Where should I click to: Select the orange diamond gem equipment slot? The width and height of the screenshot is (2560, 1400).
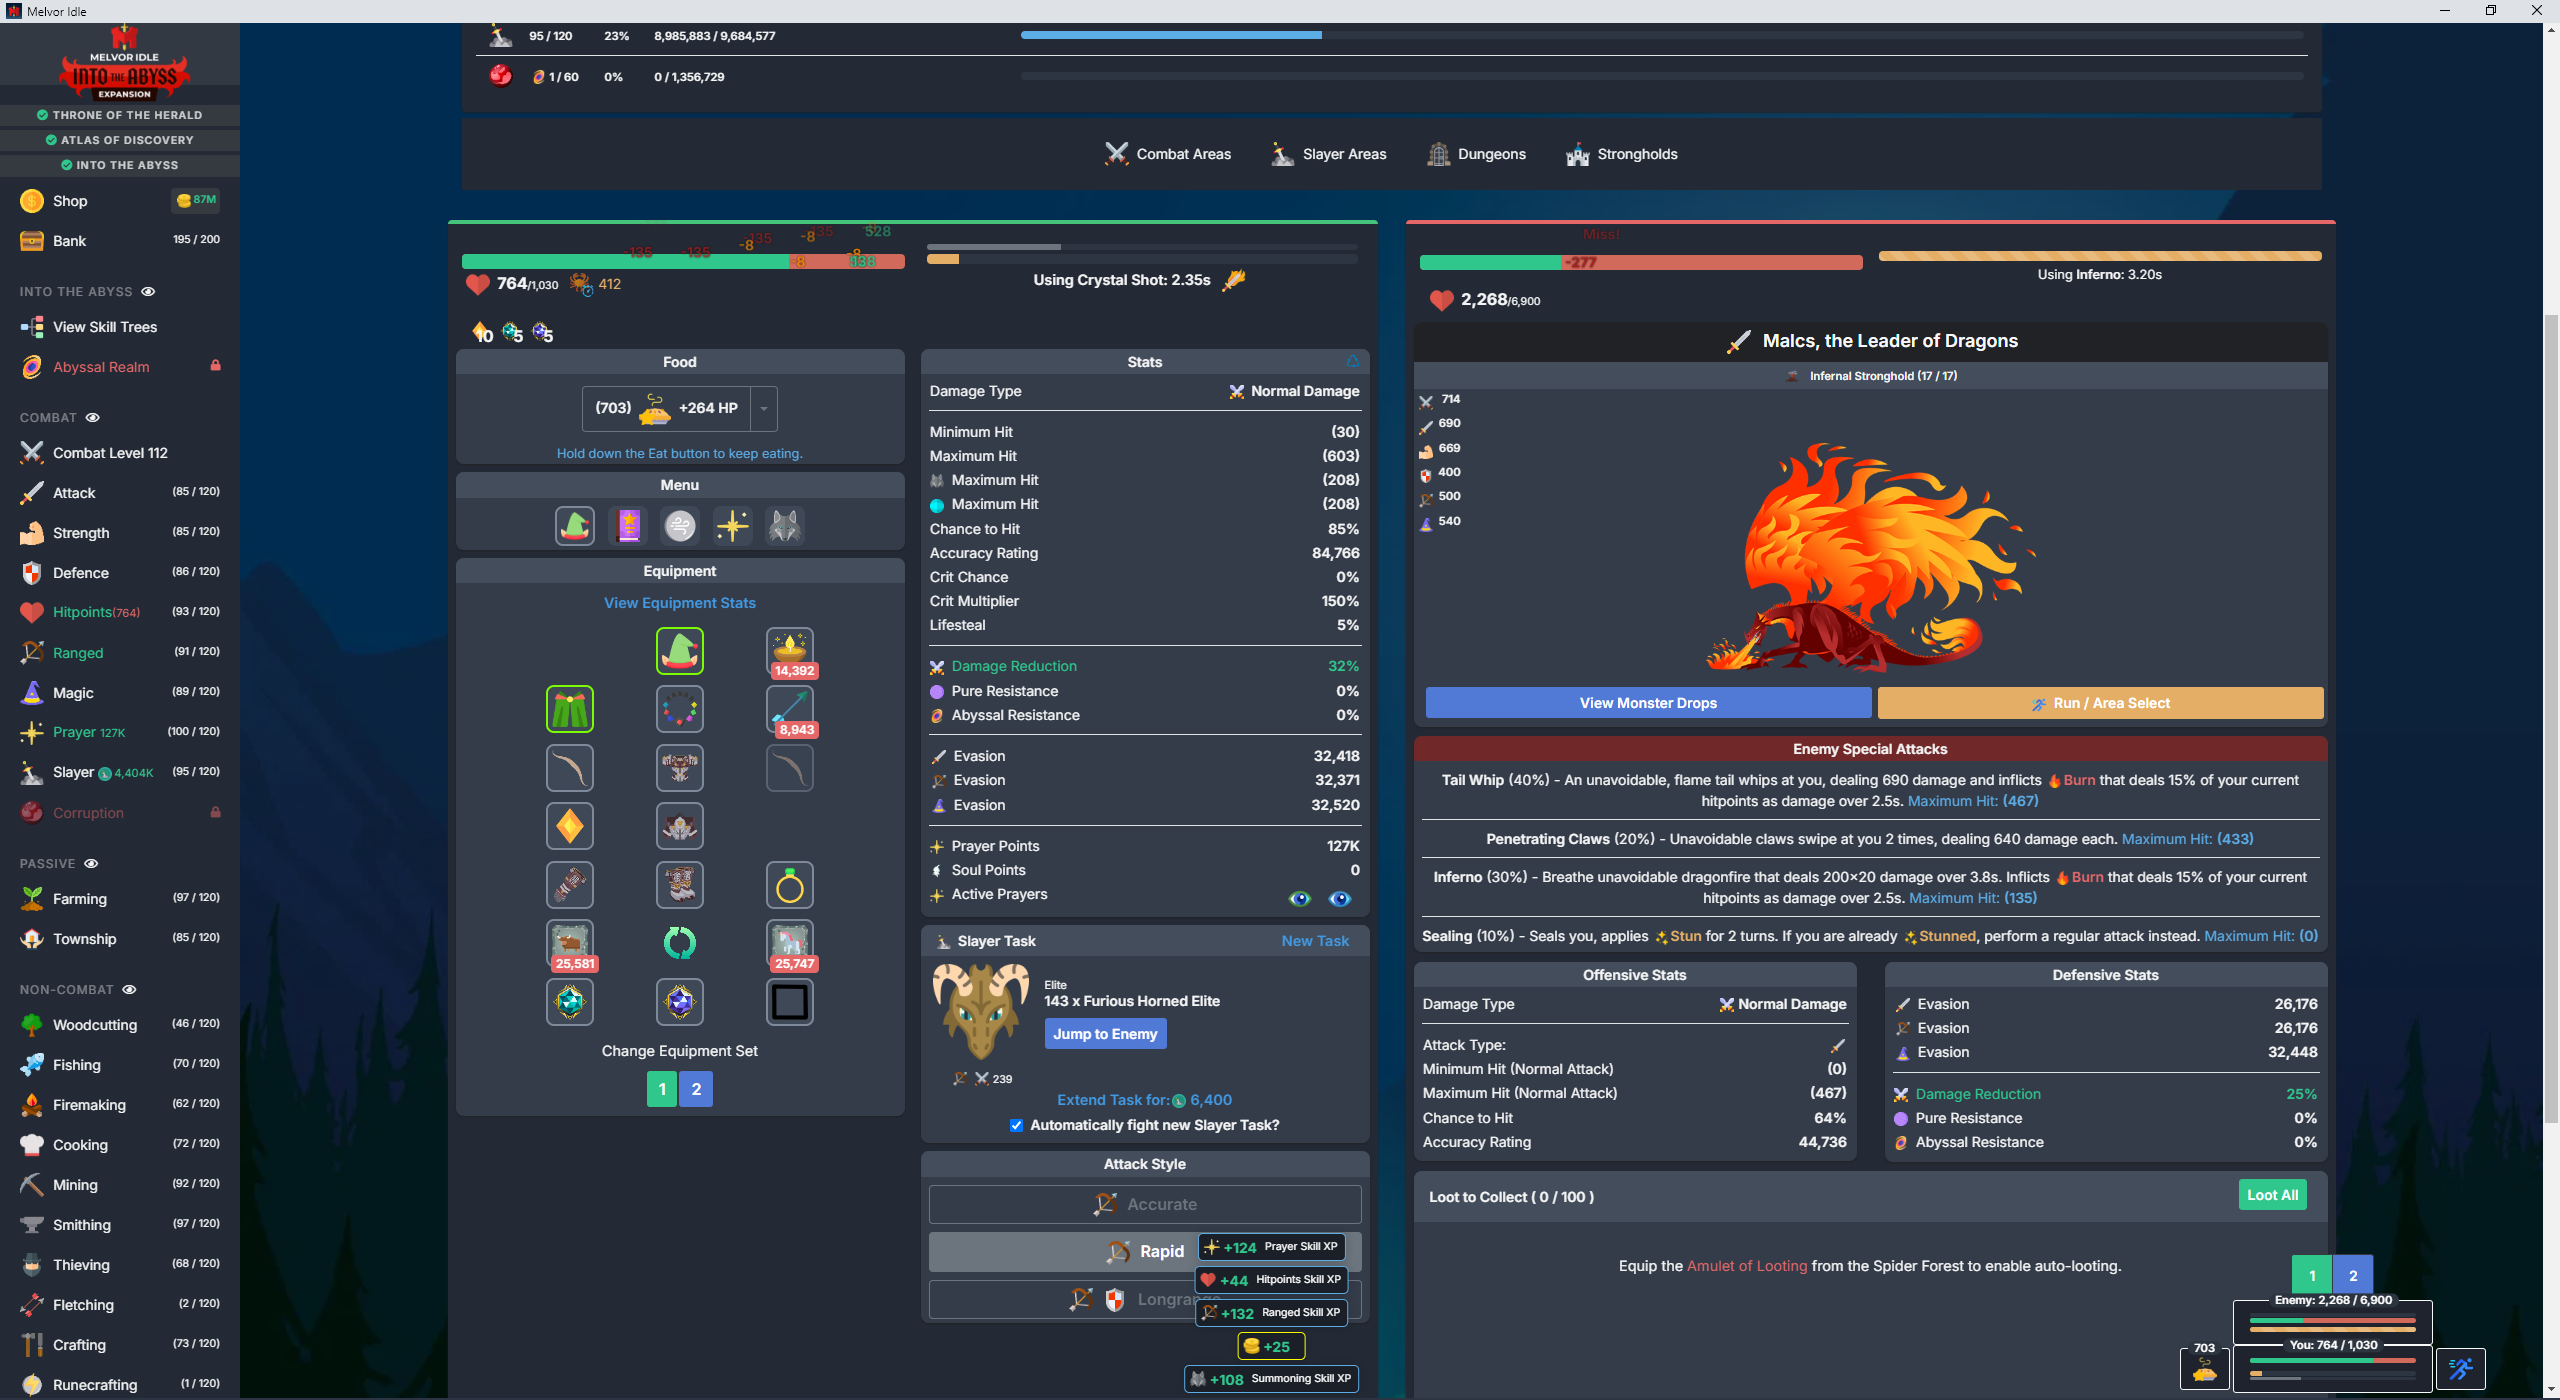pos(570,826)
